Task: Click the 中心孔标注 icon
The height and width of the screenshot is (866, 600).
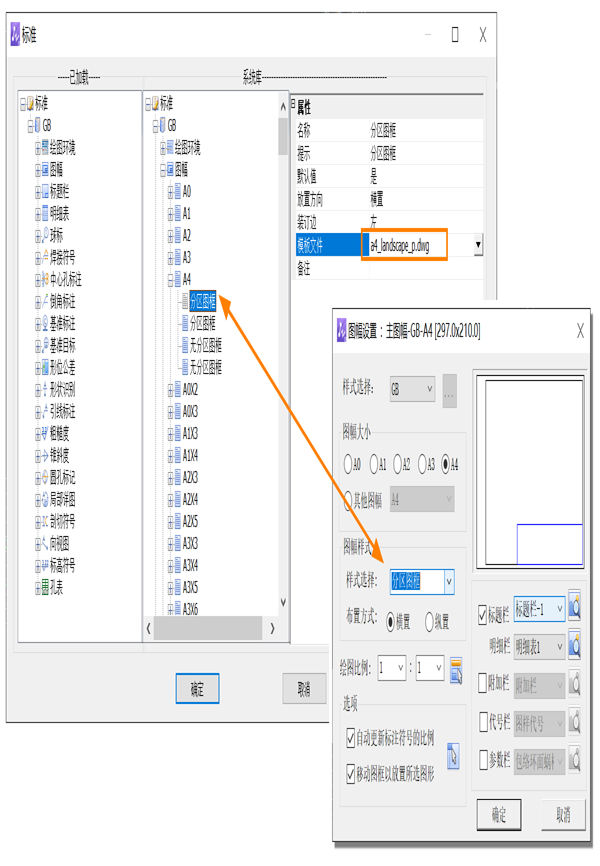Action: click(x=45, y=279)
